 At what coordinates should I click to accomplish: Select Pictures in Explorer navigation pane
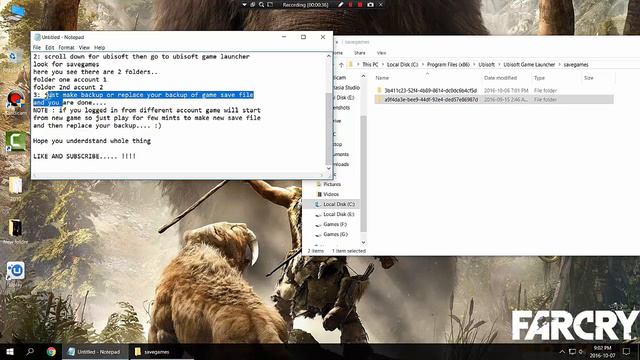332,184
